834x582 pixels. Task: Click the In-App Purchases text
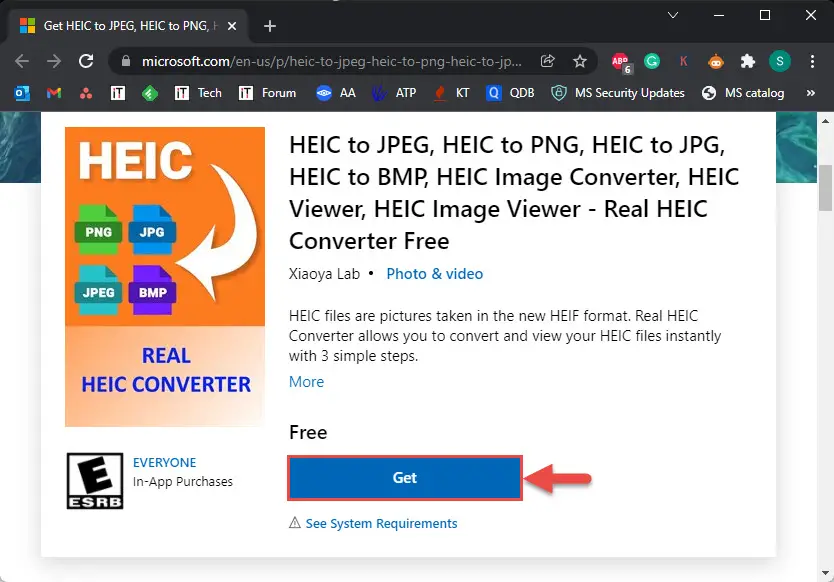182,481
